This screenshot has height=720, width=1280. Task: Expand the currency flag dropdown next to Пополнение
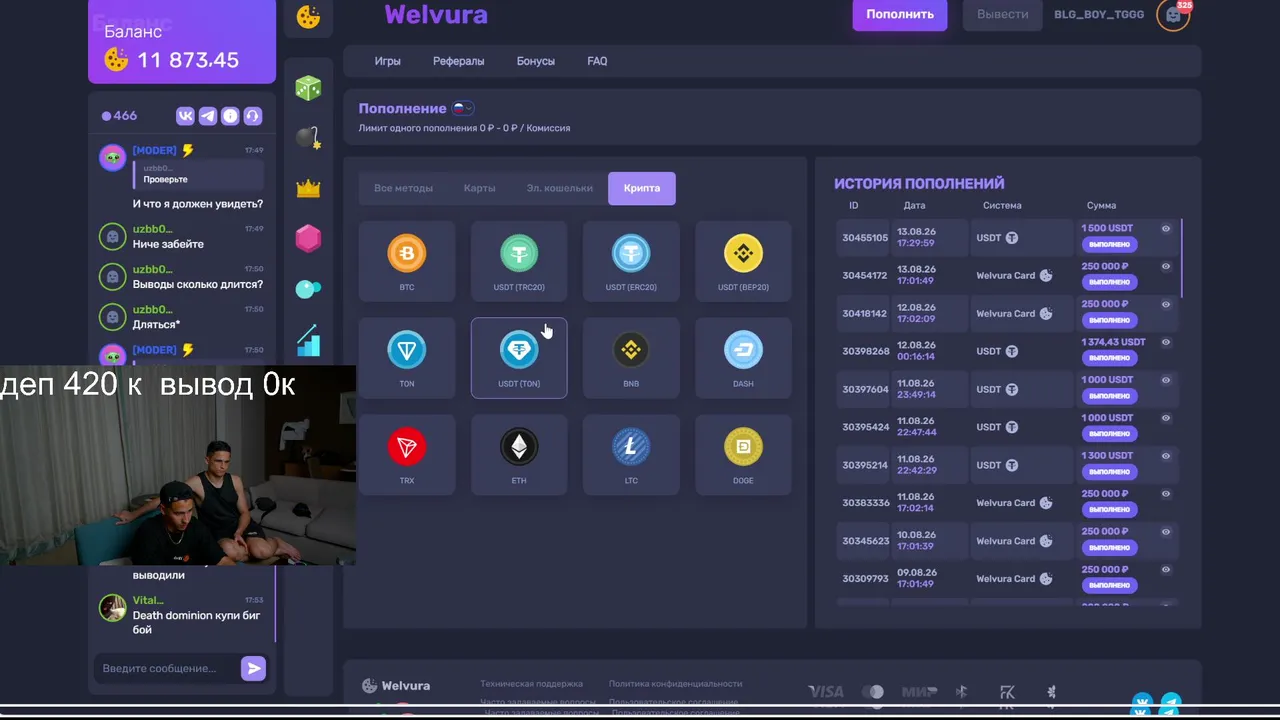(463, 108)
